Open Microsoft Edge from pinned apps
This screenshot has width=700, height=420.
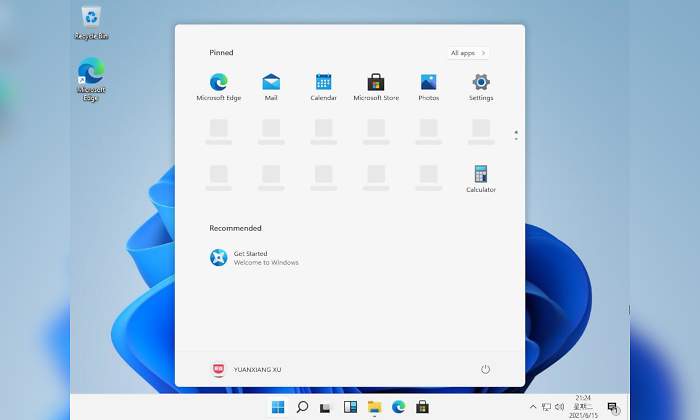[219, 87]
